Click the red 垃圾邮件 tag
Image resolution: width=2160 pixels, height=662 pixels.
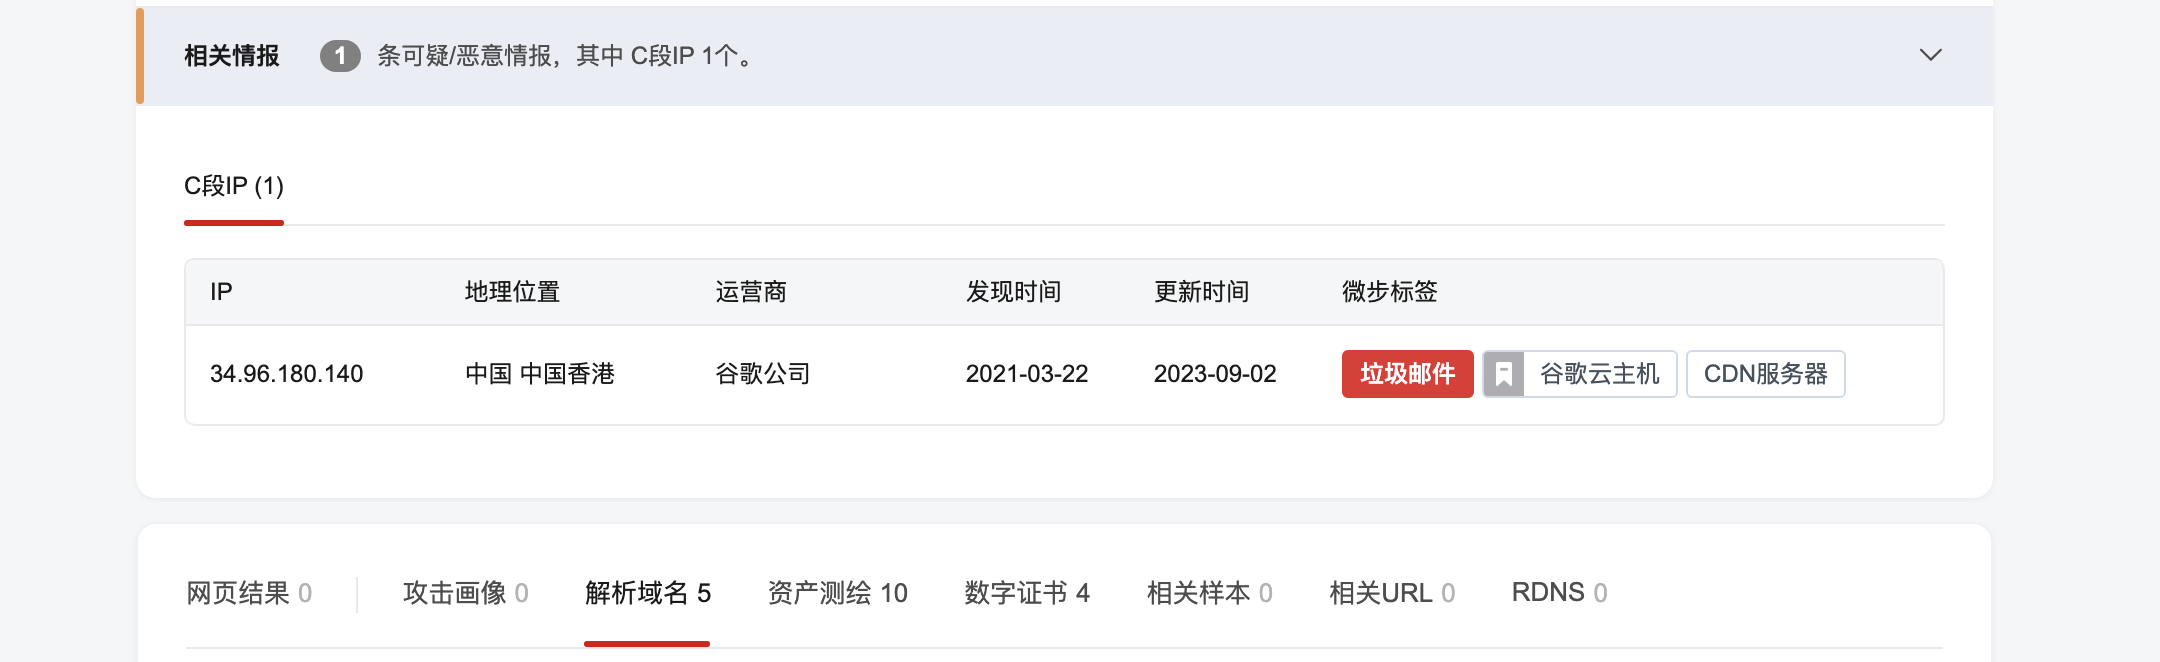[x=1407, y=374]
